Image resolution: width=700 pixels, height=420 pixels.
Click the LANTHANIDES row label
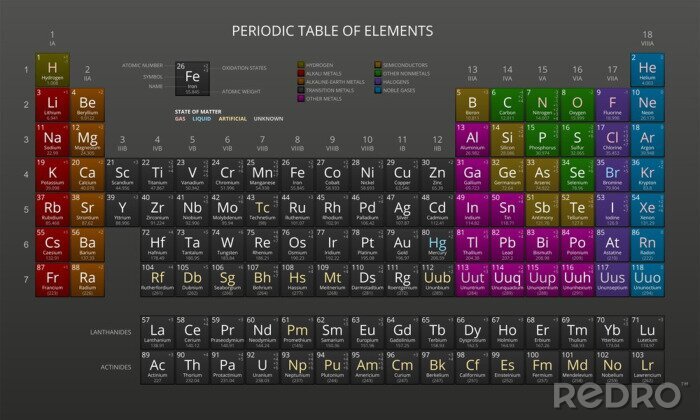[x=111, y=333]
